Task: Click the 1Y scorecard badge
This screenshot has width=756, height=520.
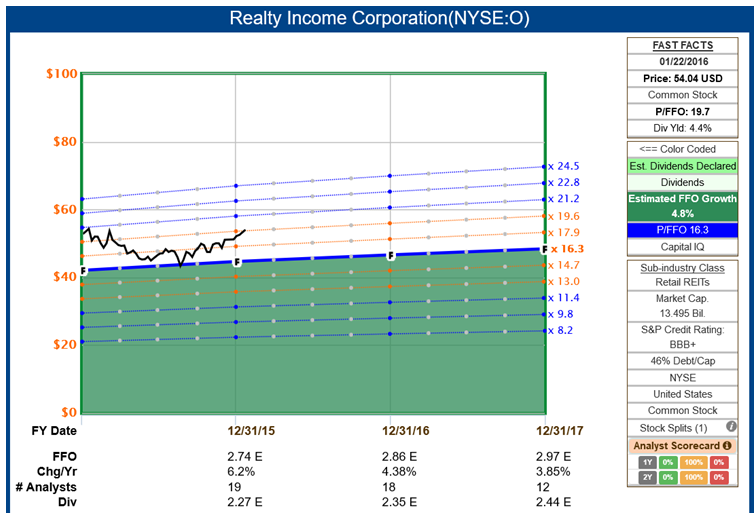Action: (647, 461)
